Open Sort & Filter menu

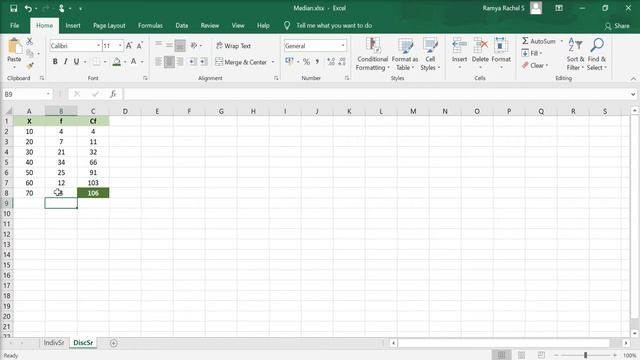pyautogui.click(x=575, y=54)
